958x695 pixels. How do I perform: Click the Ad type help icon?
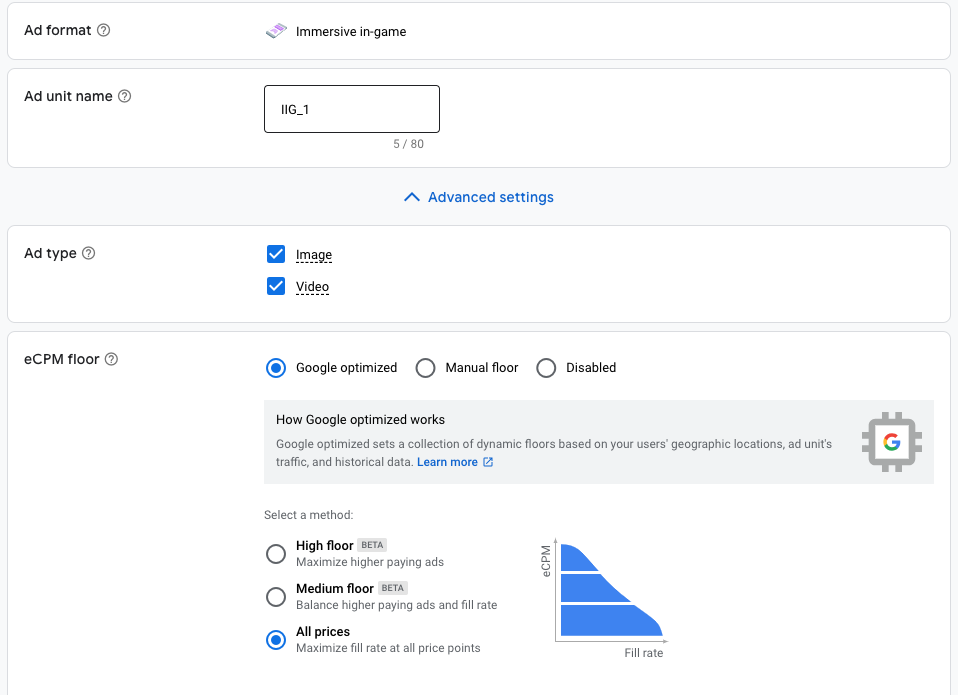point(89,254)
